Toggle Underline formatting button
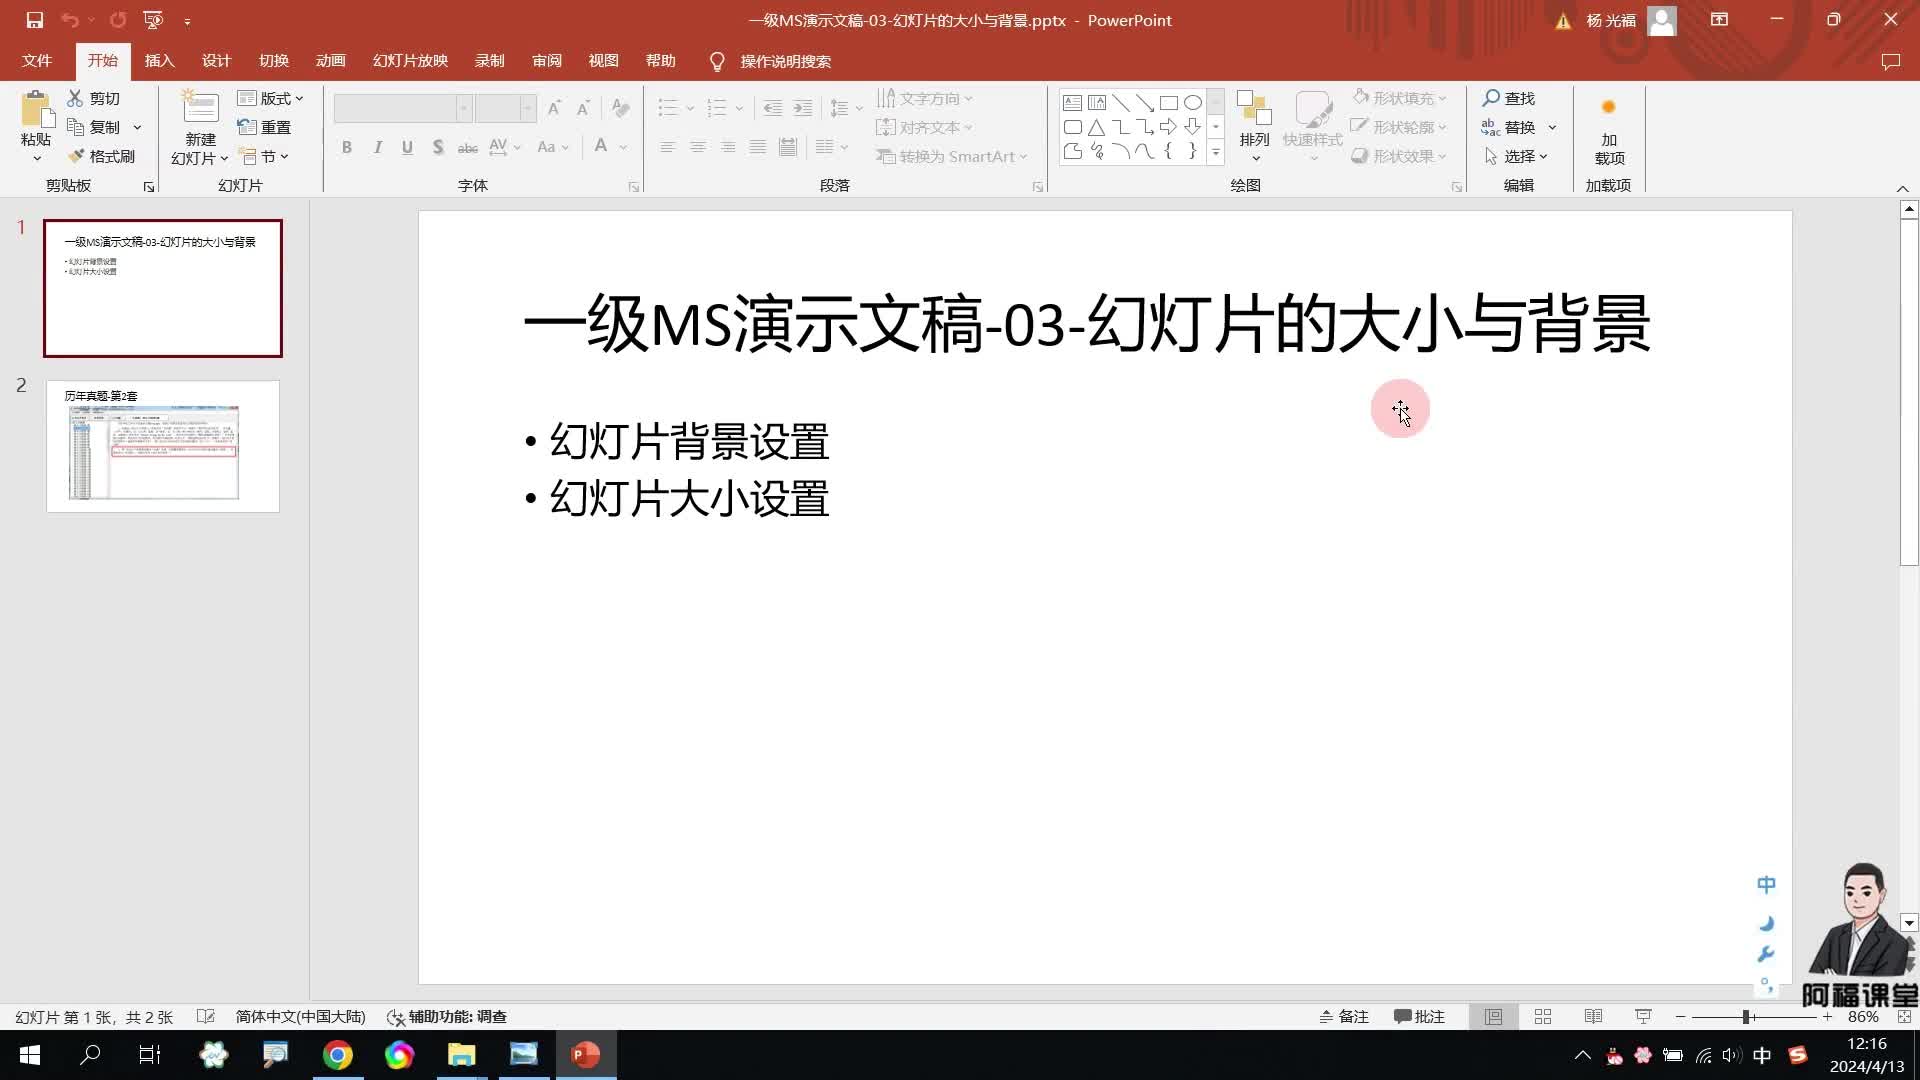1920x1080 pixels. tap(407, 148)
